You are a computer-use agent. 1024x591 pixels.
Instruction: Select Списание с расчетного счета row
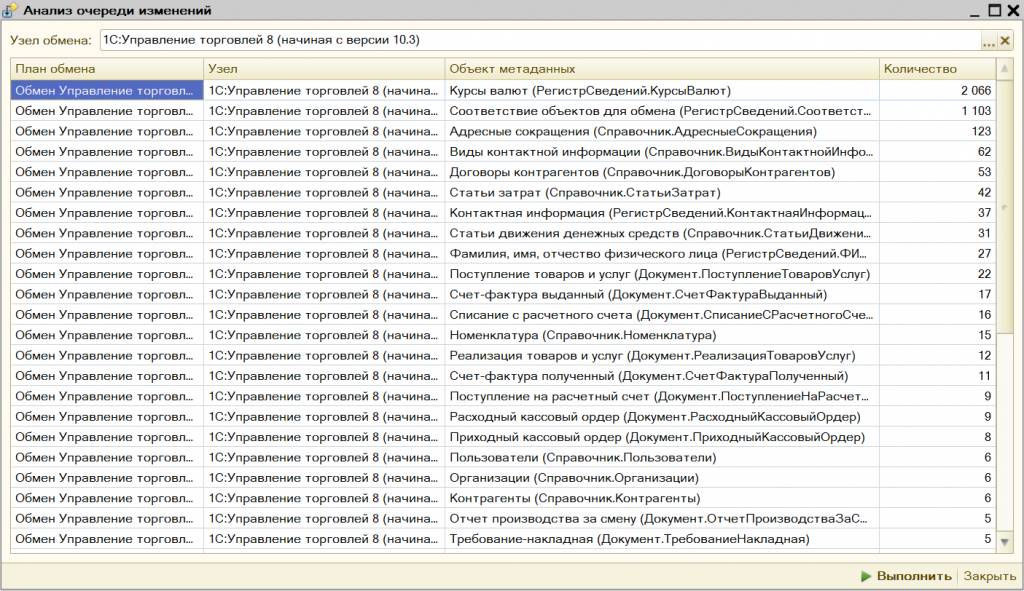coord(503,315)
